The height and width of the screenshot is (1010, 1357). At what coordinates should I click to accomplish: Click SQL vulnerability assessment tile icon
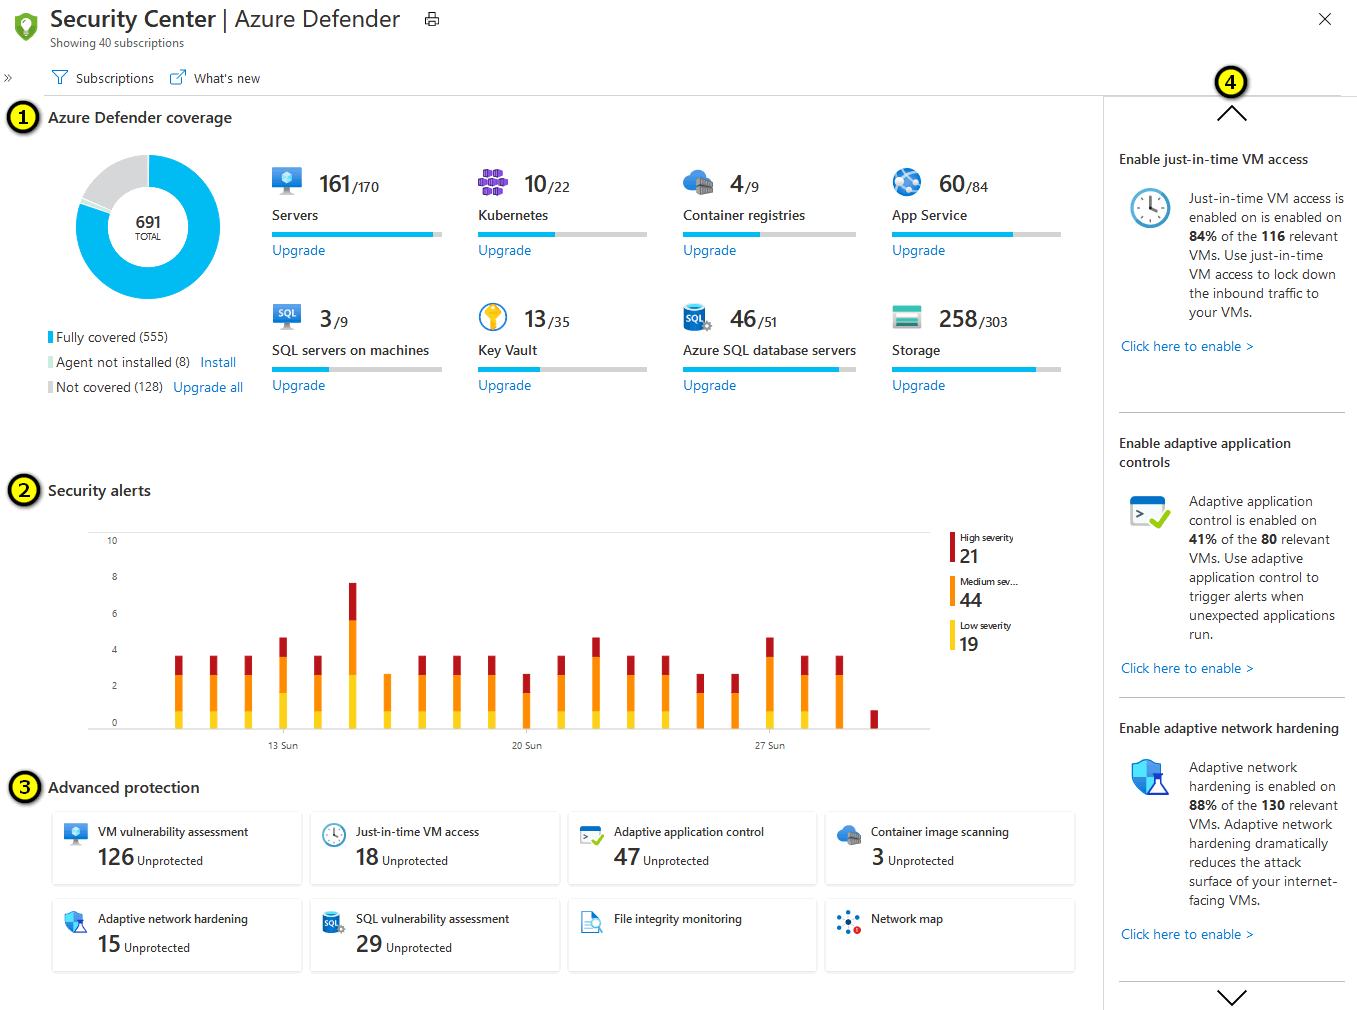[x=333, y=922]
